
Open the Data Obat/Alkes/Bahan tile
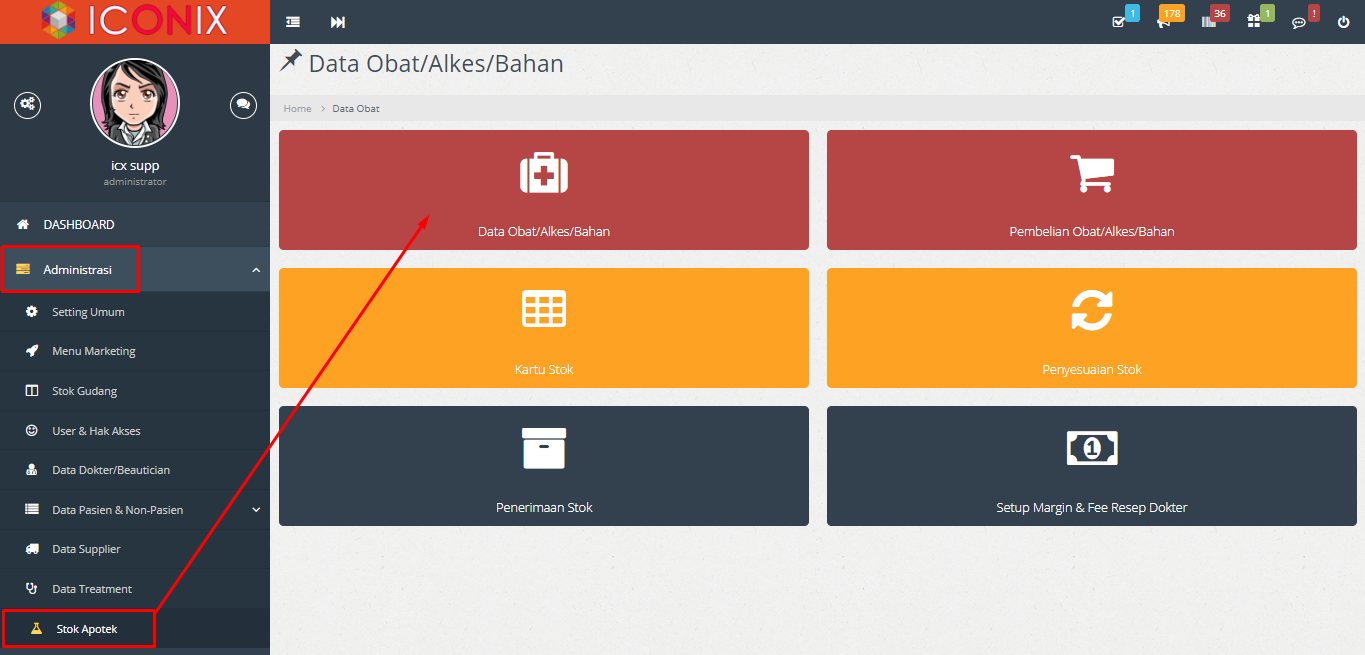click(543, 190)
